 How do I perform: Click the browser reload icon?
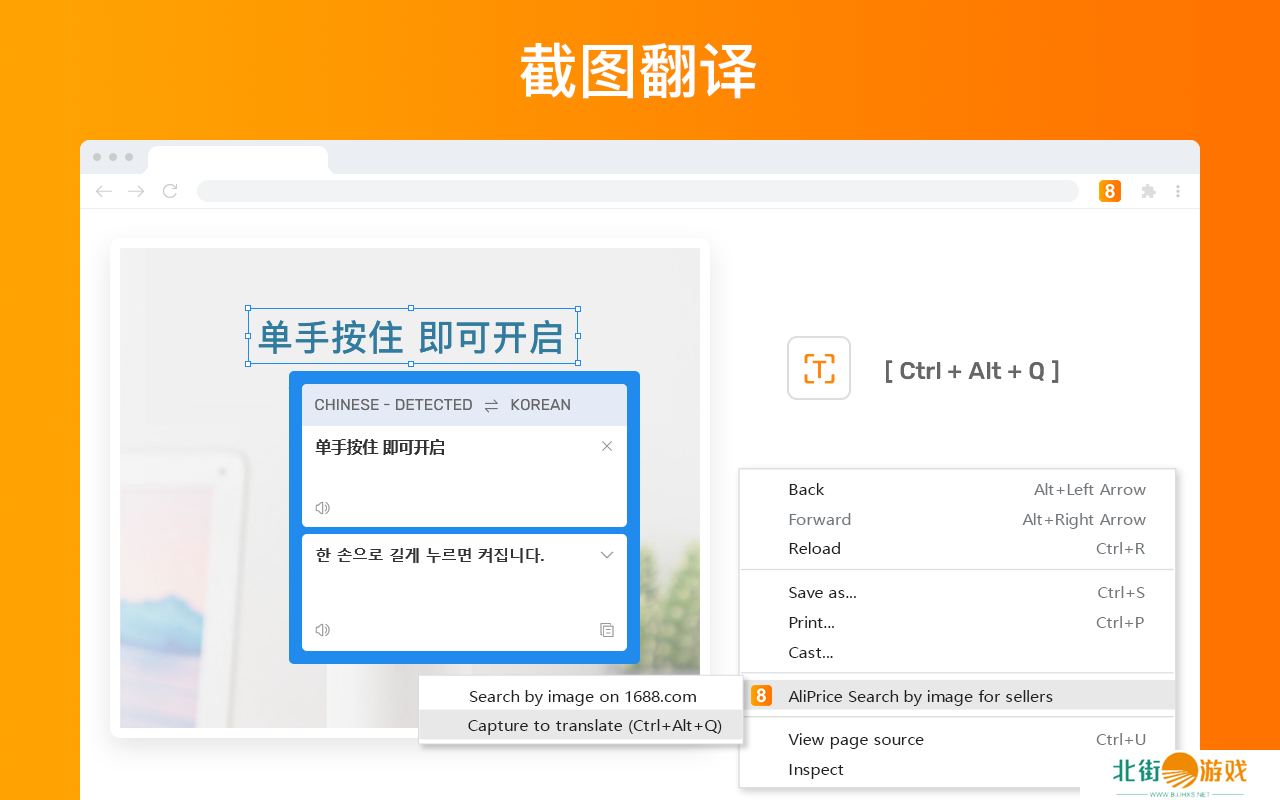[x=170, y=191]
